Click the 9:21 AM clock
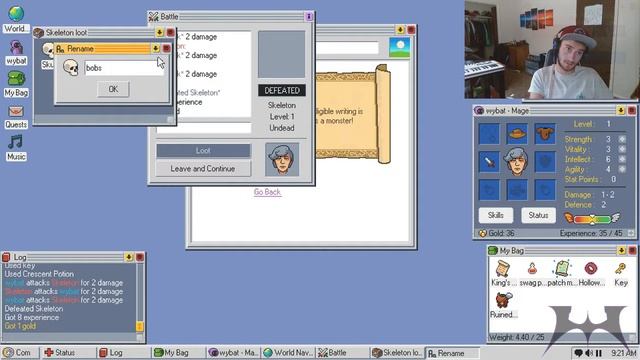The height and width of the screenshot is (360, 640). tap(624, 353)
